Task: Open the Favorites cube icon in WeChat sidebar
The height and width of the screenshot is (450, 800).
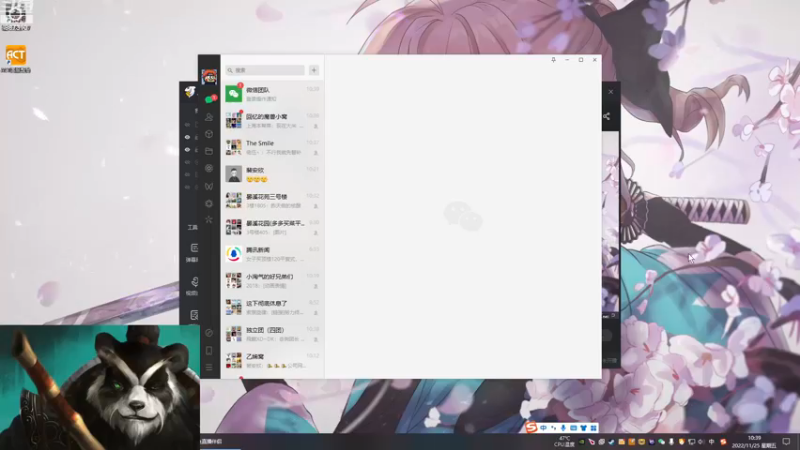Action: 209,134
